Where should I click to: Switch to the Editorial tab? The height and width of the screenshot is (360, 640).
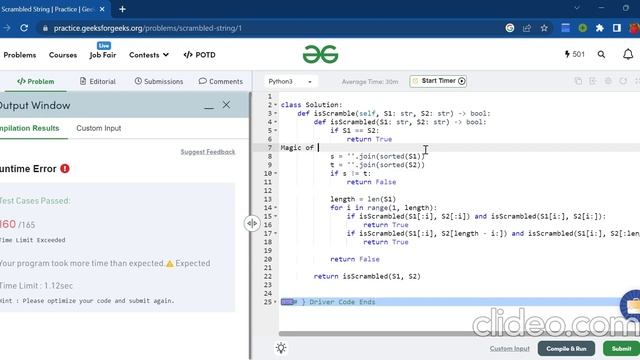coord(98,81)
